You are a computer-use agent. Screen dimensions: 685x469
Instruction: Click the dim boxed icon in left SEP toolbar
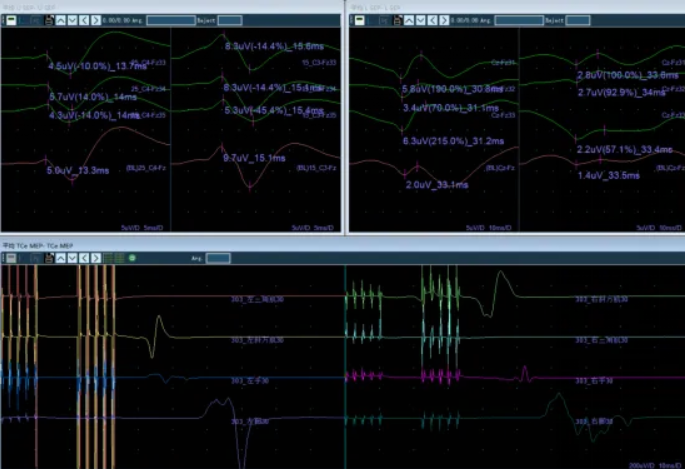pyautogui.click(x=37, y=20)
